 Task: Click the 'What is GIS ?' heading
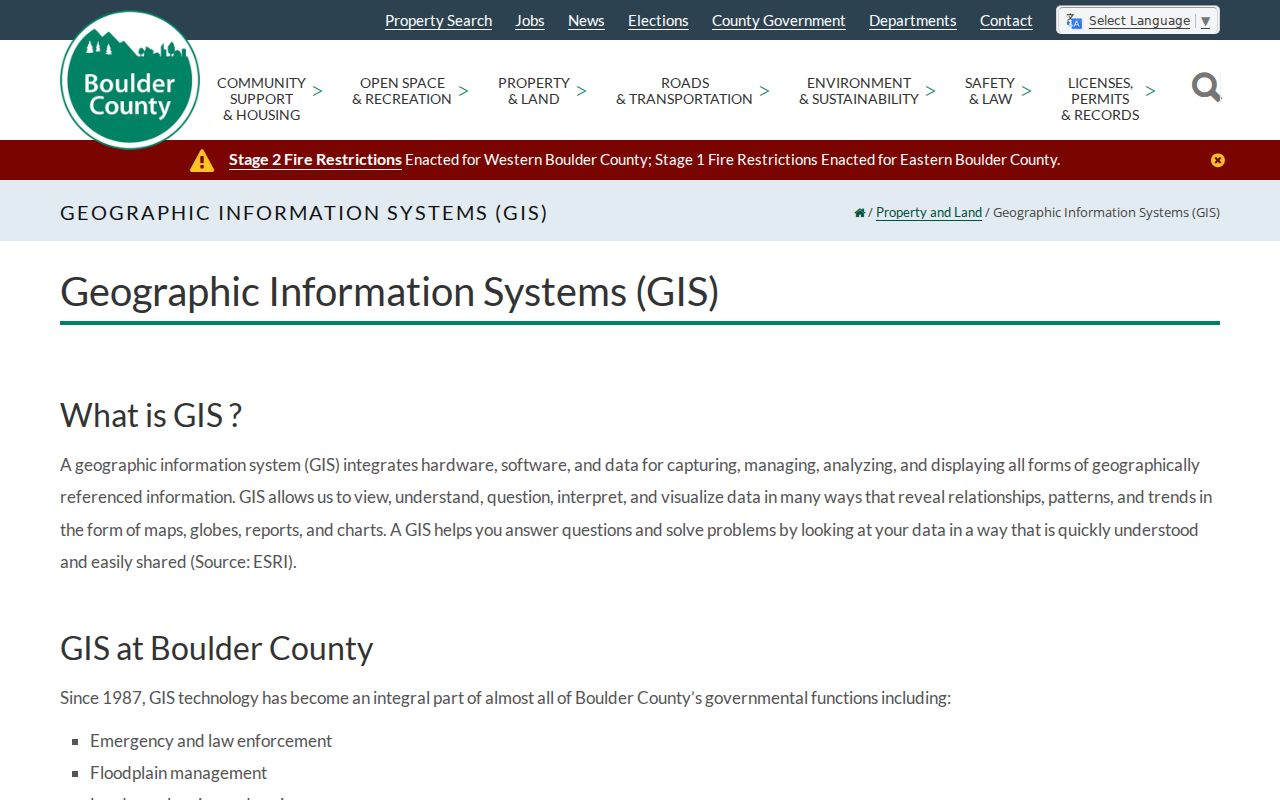pos(151,415)
